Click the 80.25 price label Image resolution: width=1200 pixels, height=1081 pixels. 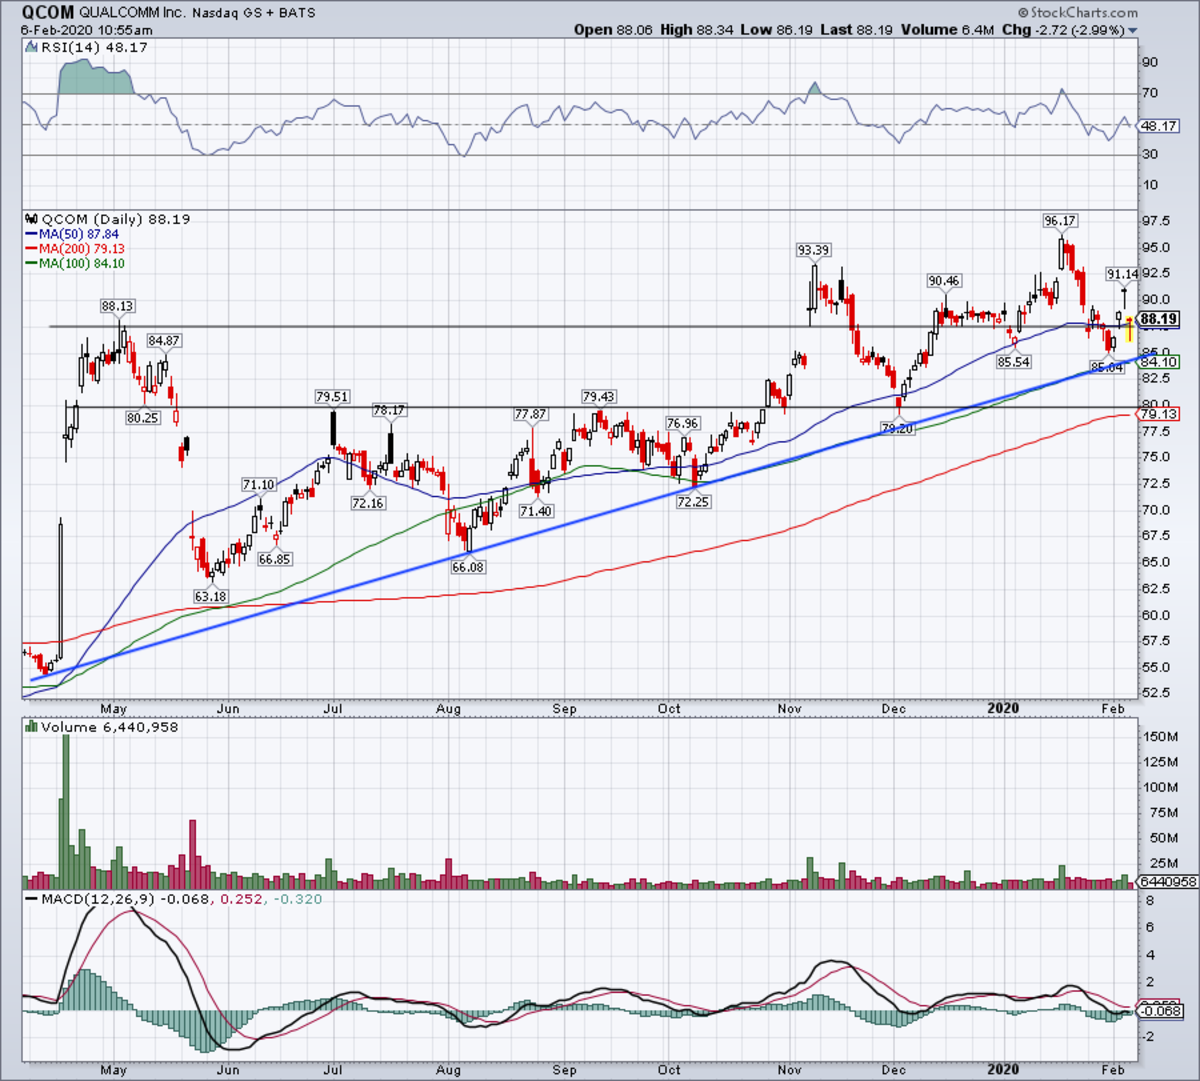[143, 418]
